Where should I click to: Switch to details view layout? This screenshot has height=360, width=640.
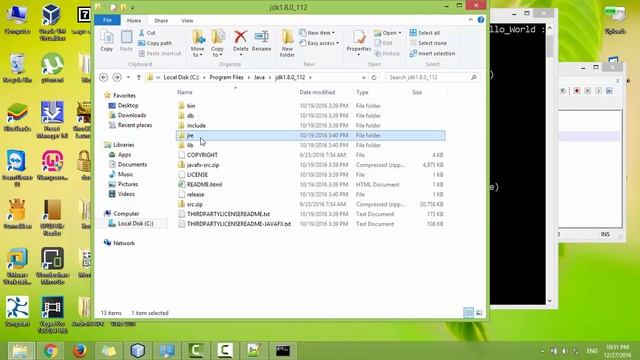click(469, 313)
